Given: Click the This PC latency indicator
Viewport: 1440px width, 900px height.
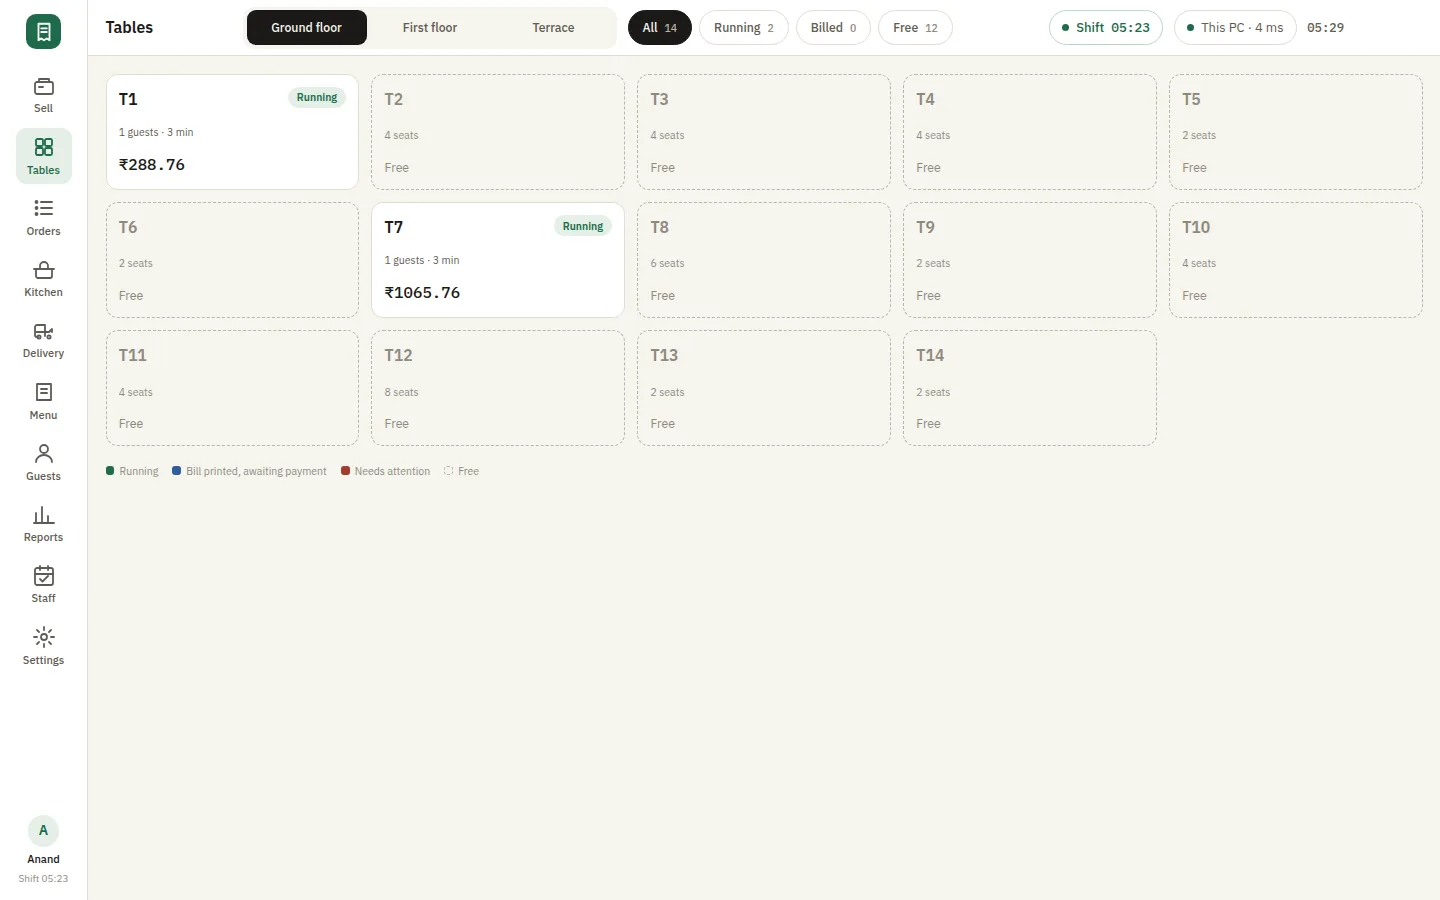Looking at the screenshot, I should tap(1235, 28).
